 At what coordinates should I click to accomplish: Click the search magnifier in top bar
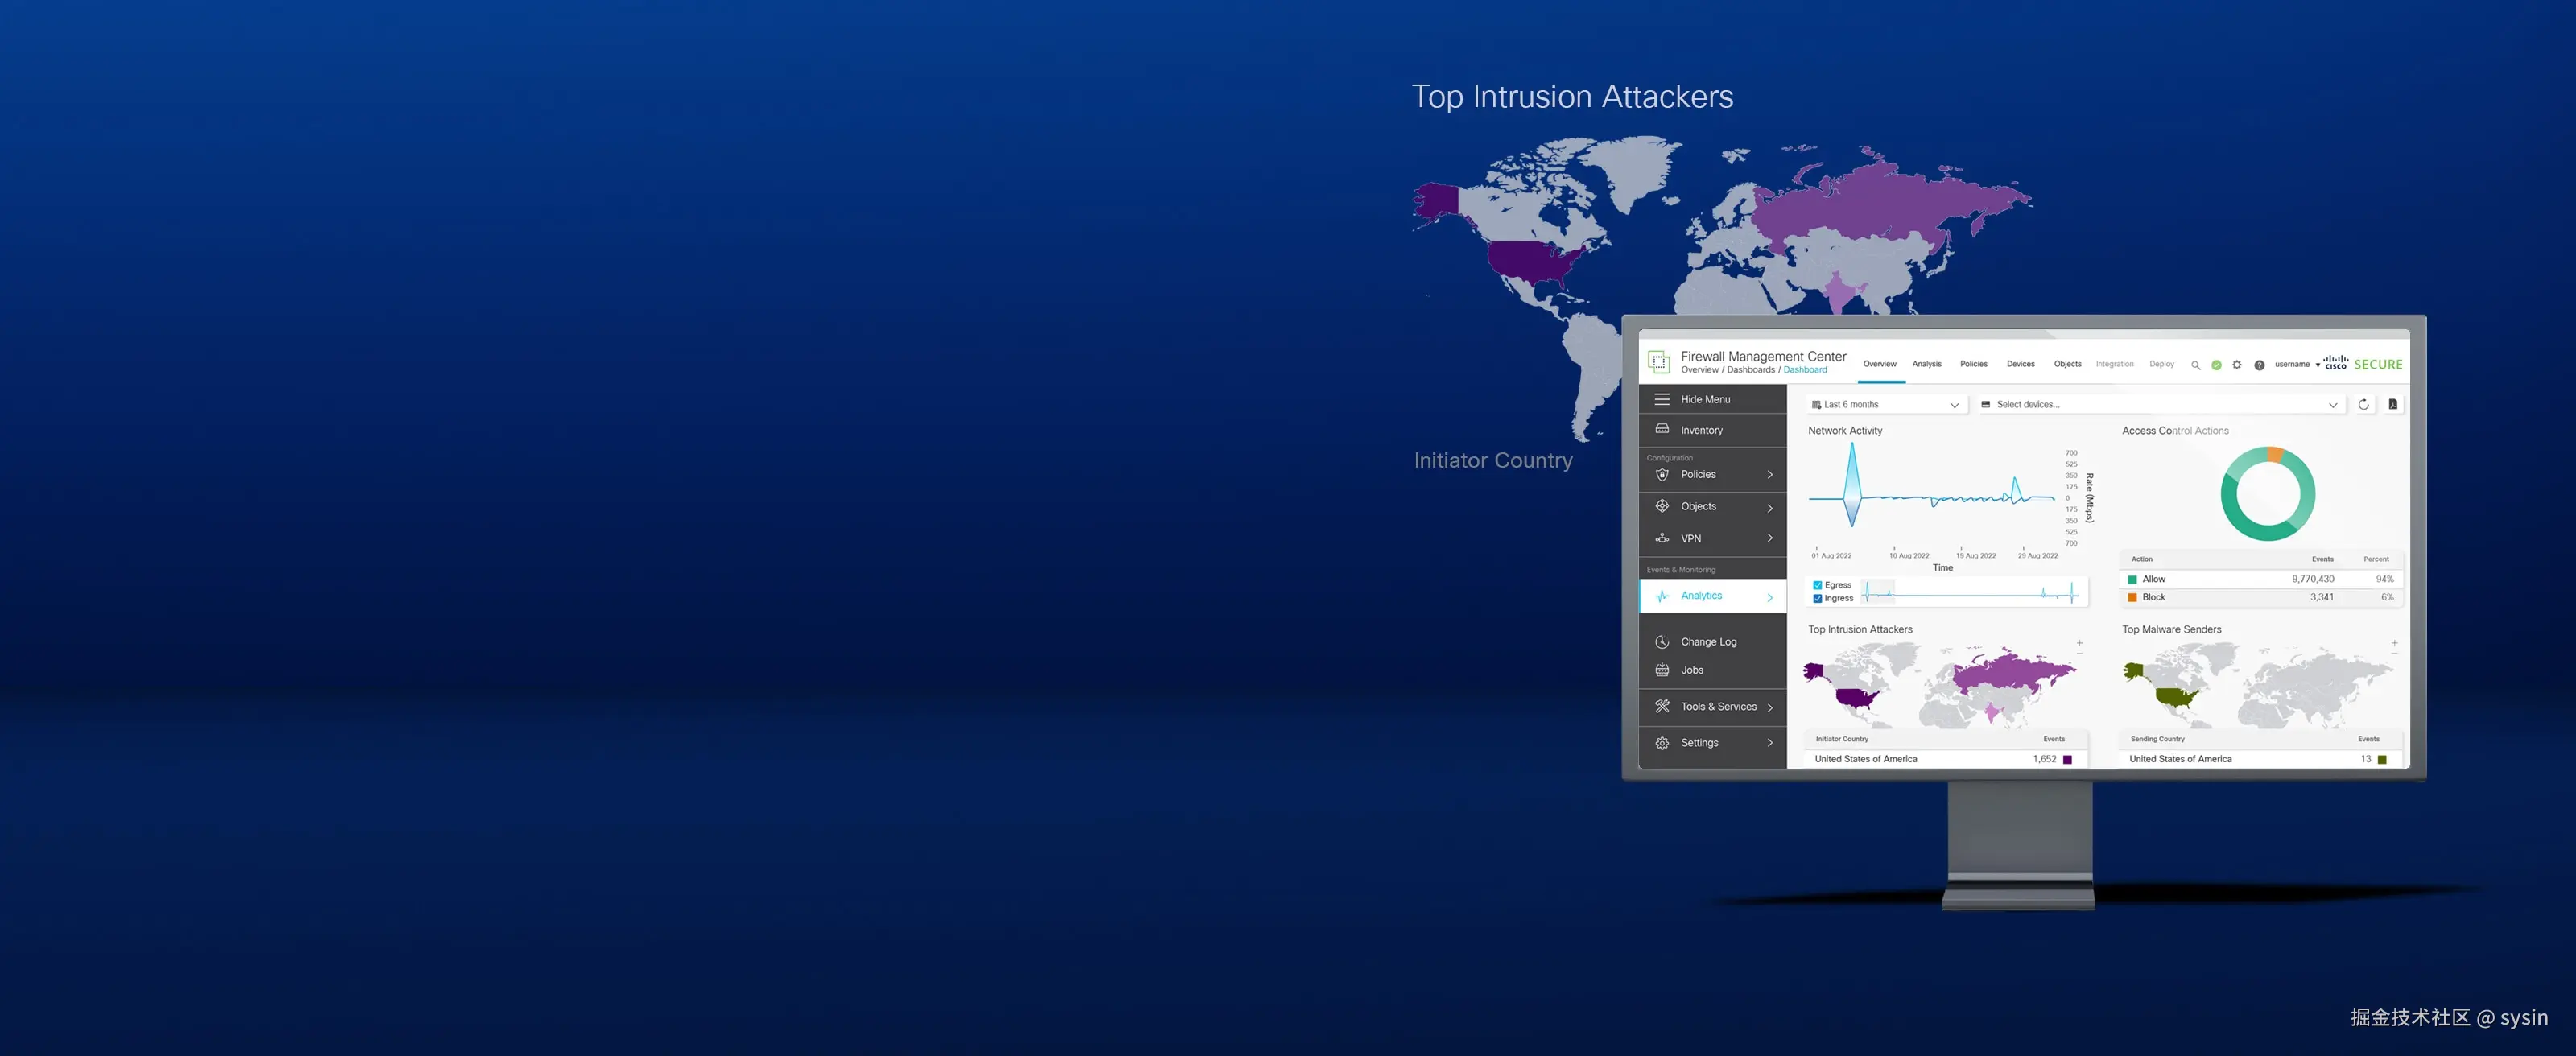tap(2196, 365)
